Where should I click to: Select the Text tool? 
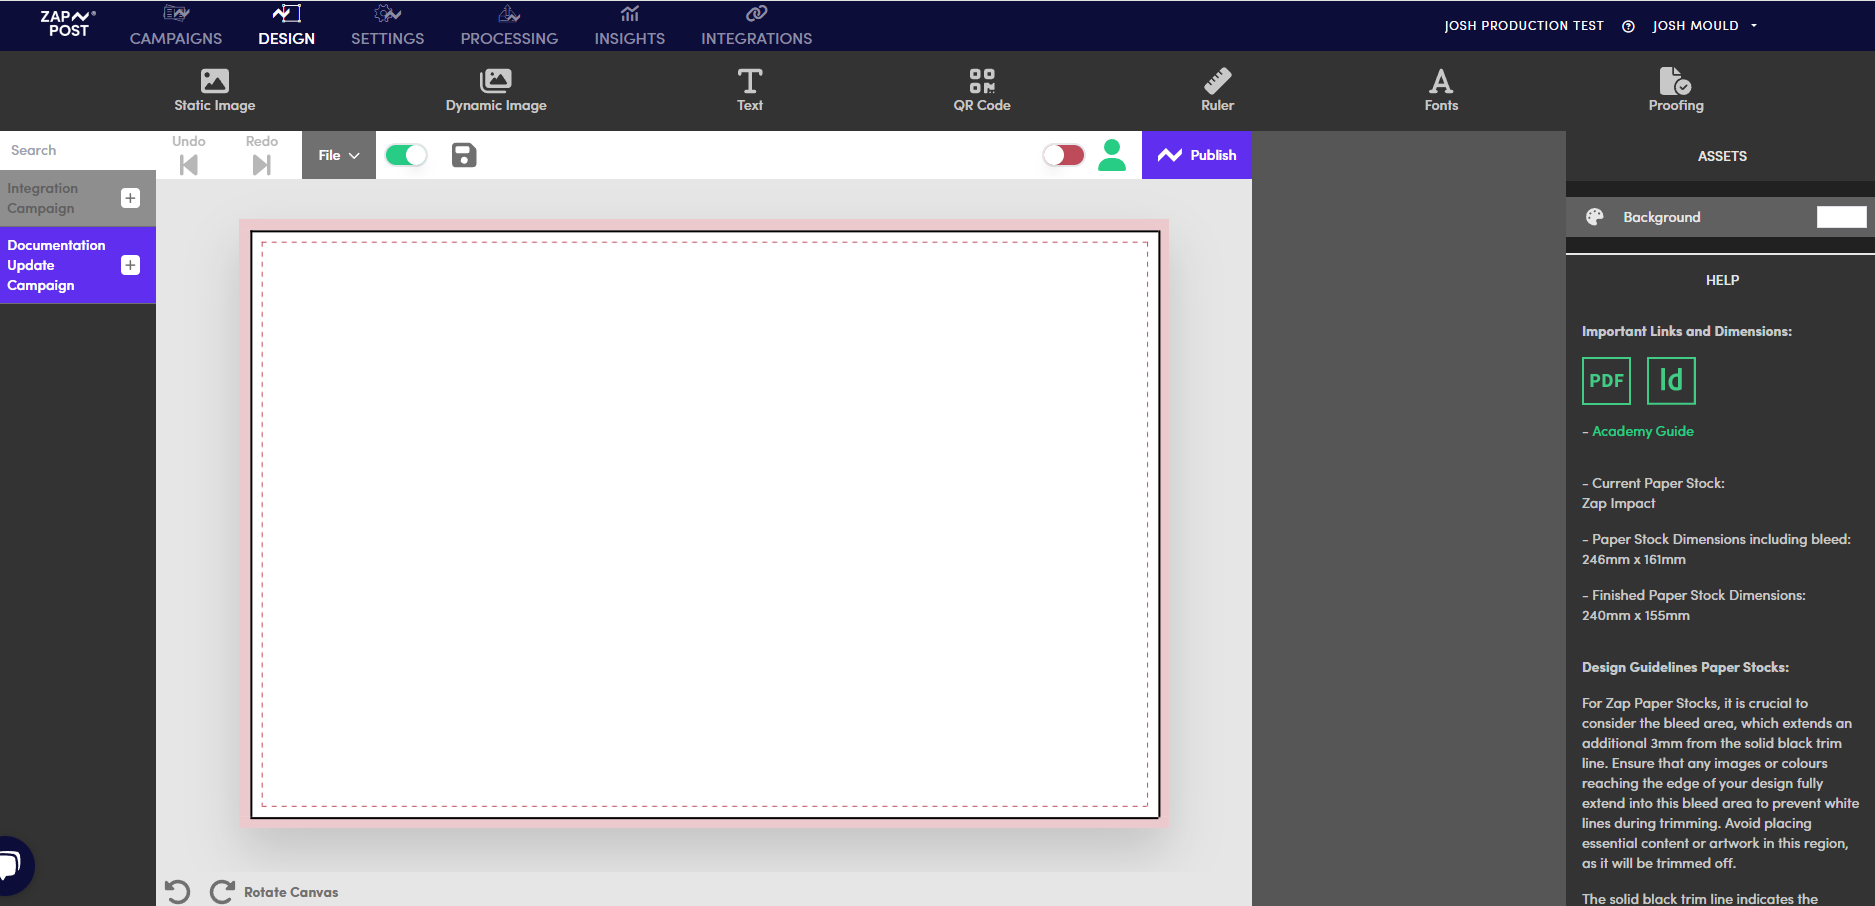click(x=749, y=90)
